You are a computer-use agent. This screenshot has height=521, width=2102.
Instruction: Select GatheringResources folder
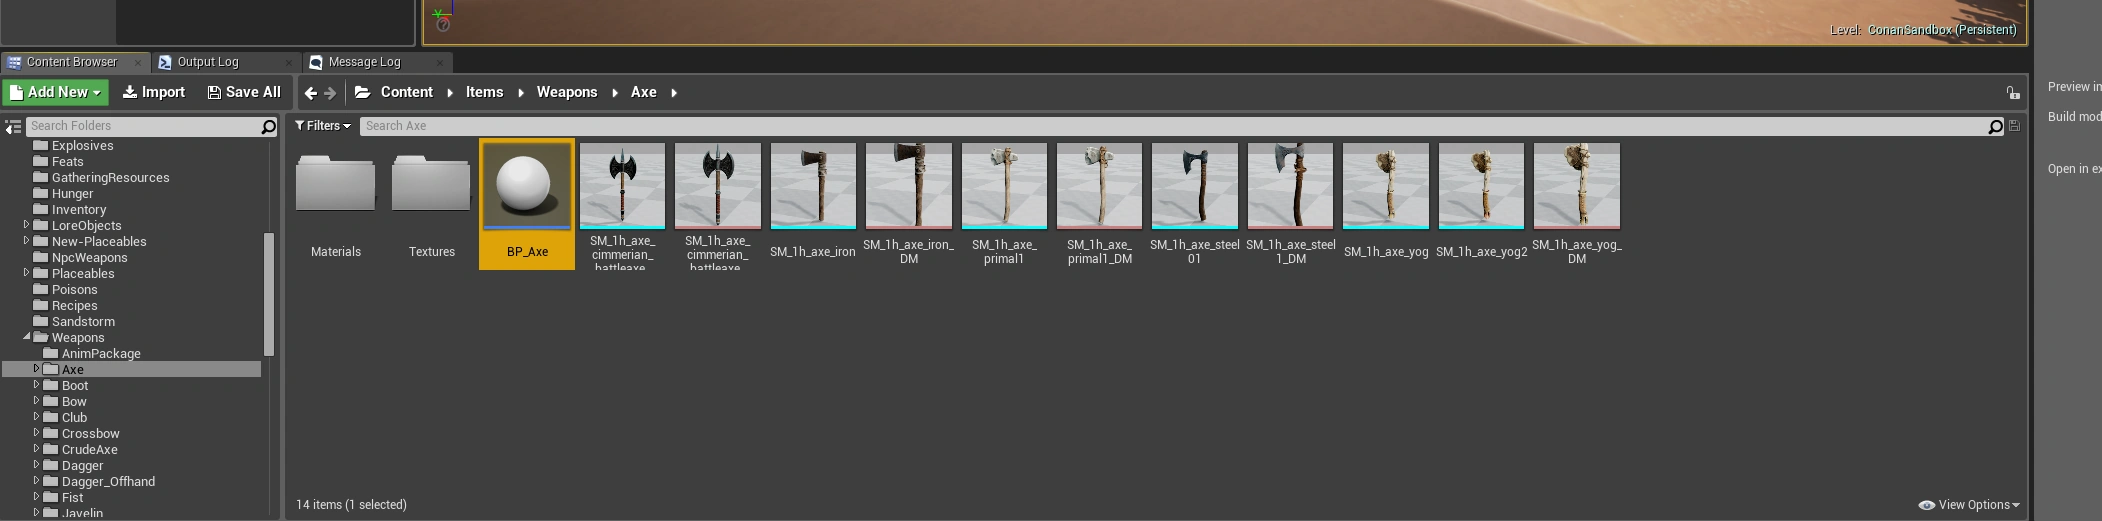coord(110,178)
